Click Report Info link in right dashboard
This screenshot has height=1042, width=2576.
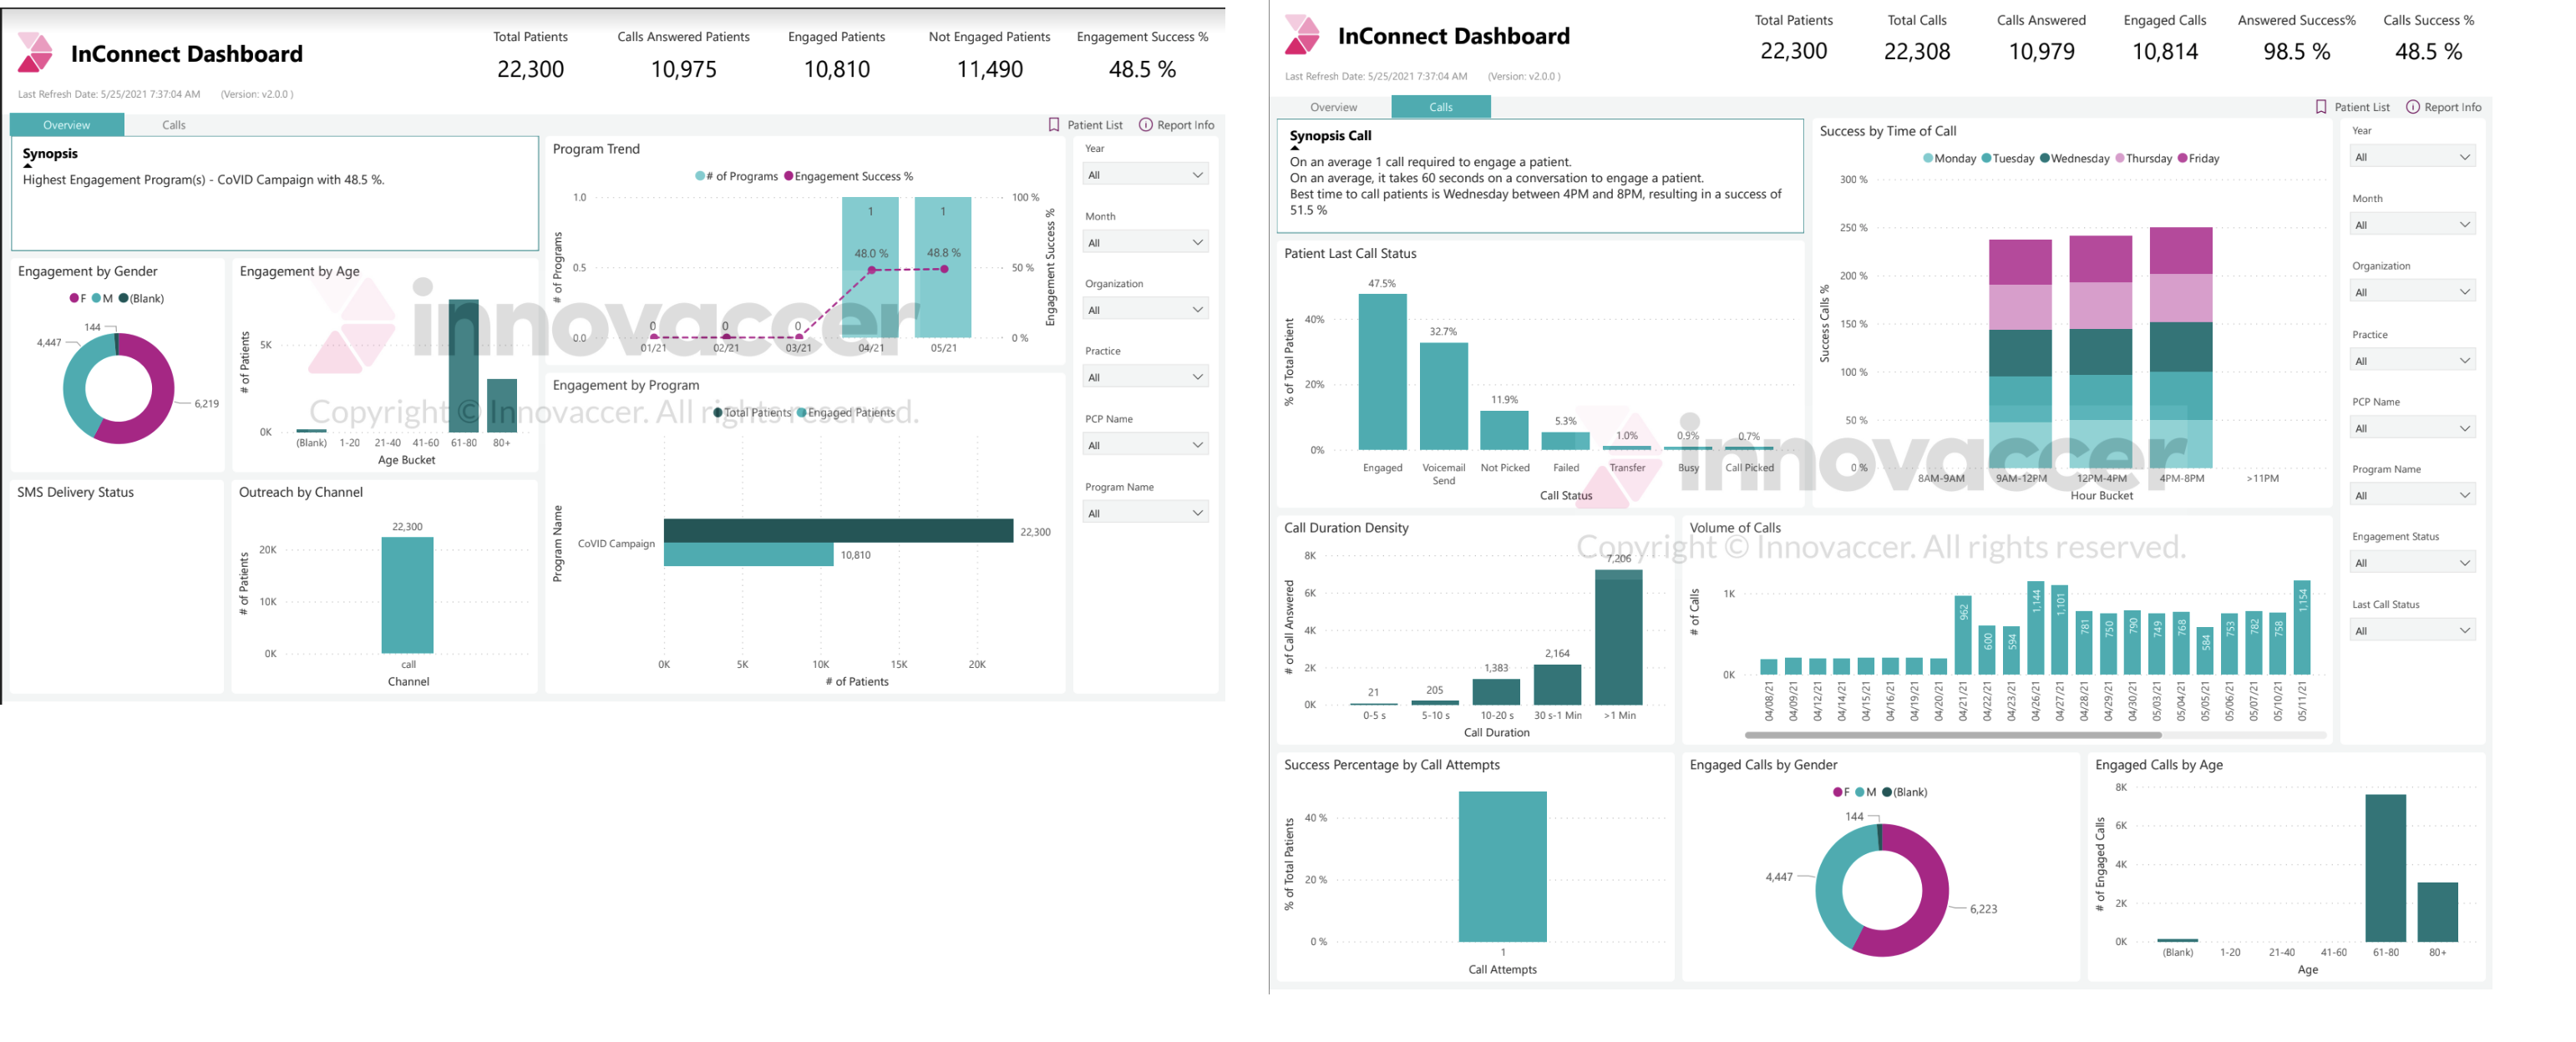coord(2453,107)
